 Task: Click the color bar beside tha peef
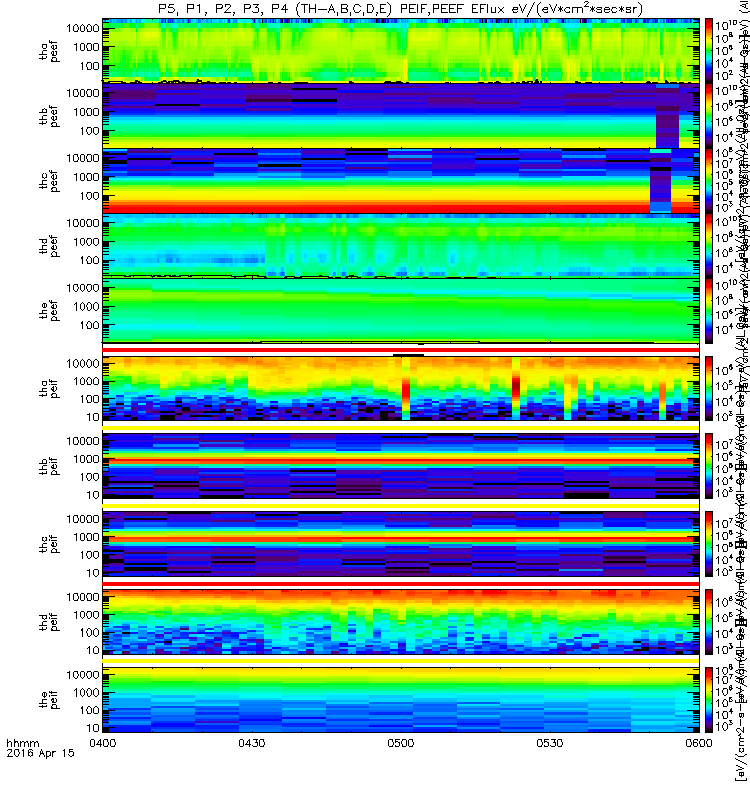(x=709, y=51)
